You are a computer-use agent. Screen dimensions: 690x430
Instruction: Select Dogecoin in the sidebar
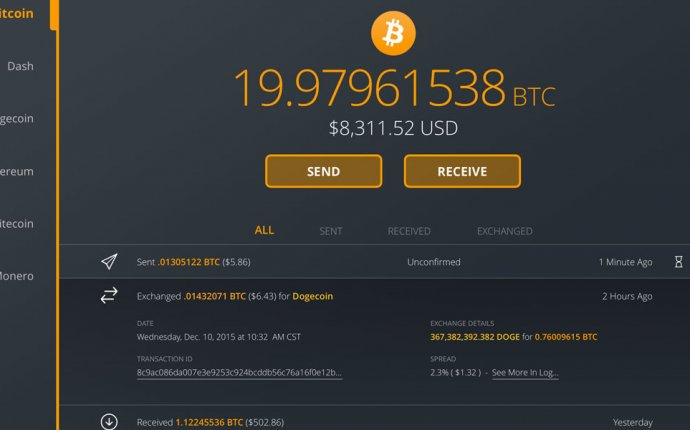[x=17, y=118]
